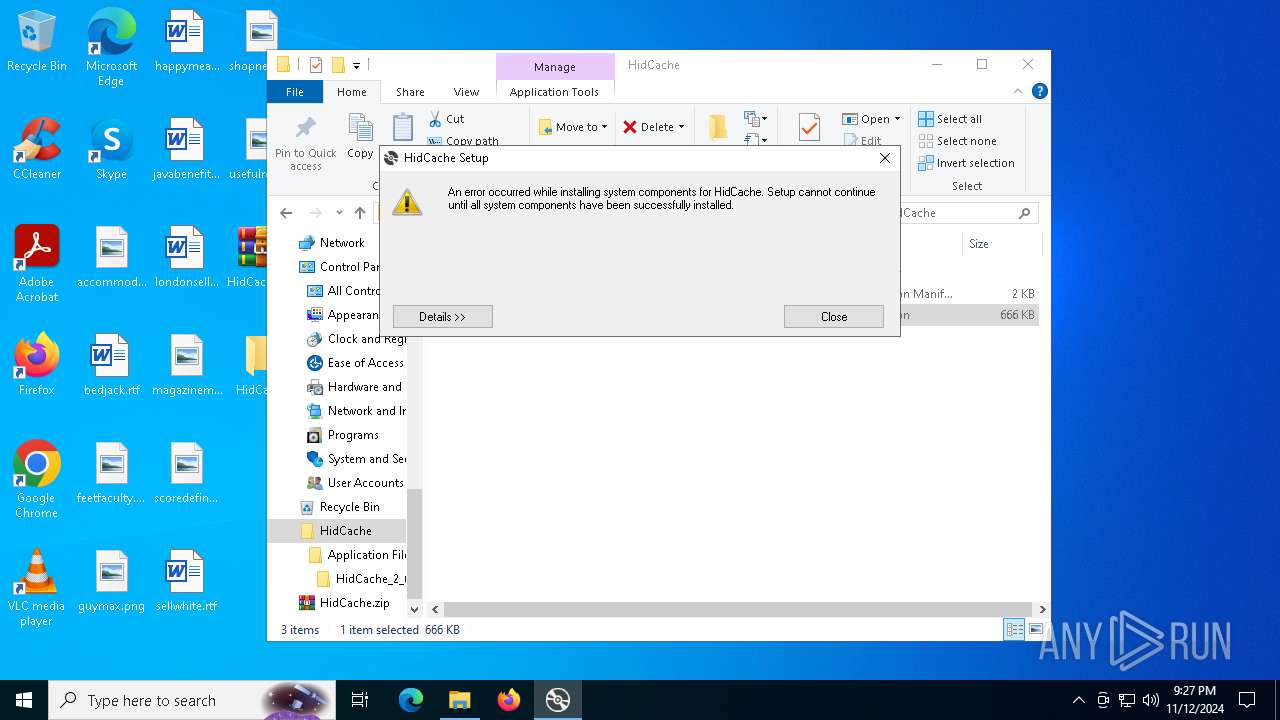The height and width of the screenshot is (720, 1280).
Task: Switch to details view in status bar
Action: [1014, 629]
